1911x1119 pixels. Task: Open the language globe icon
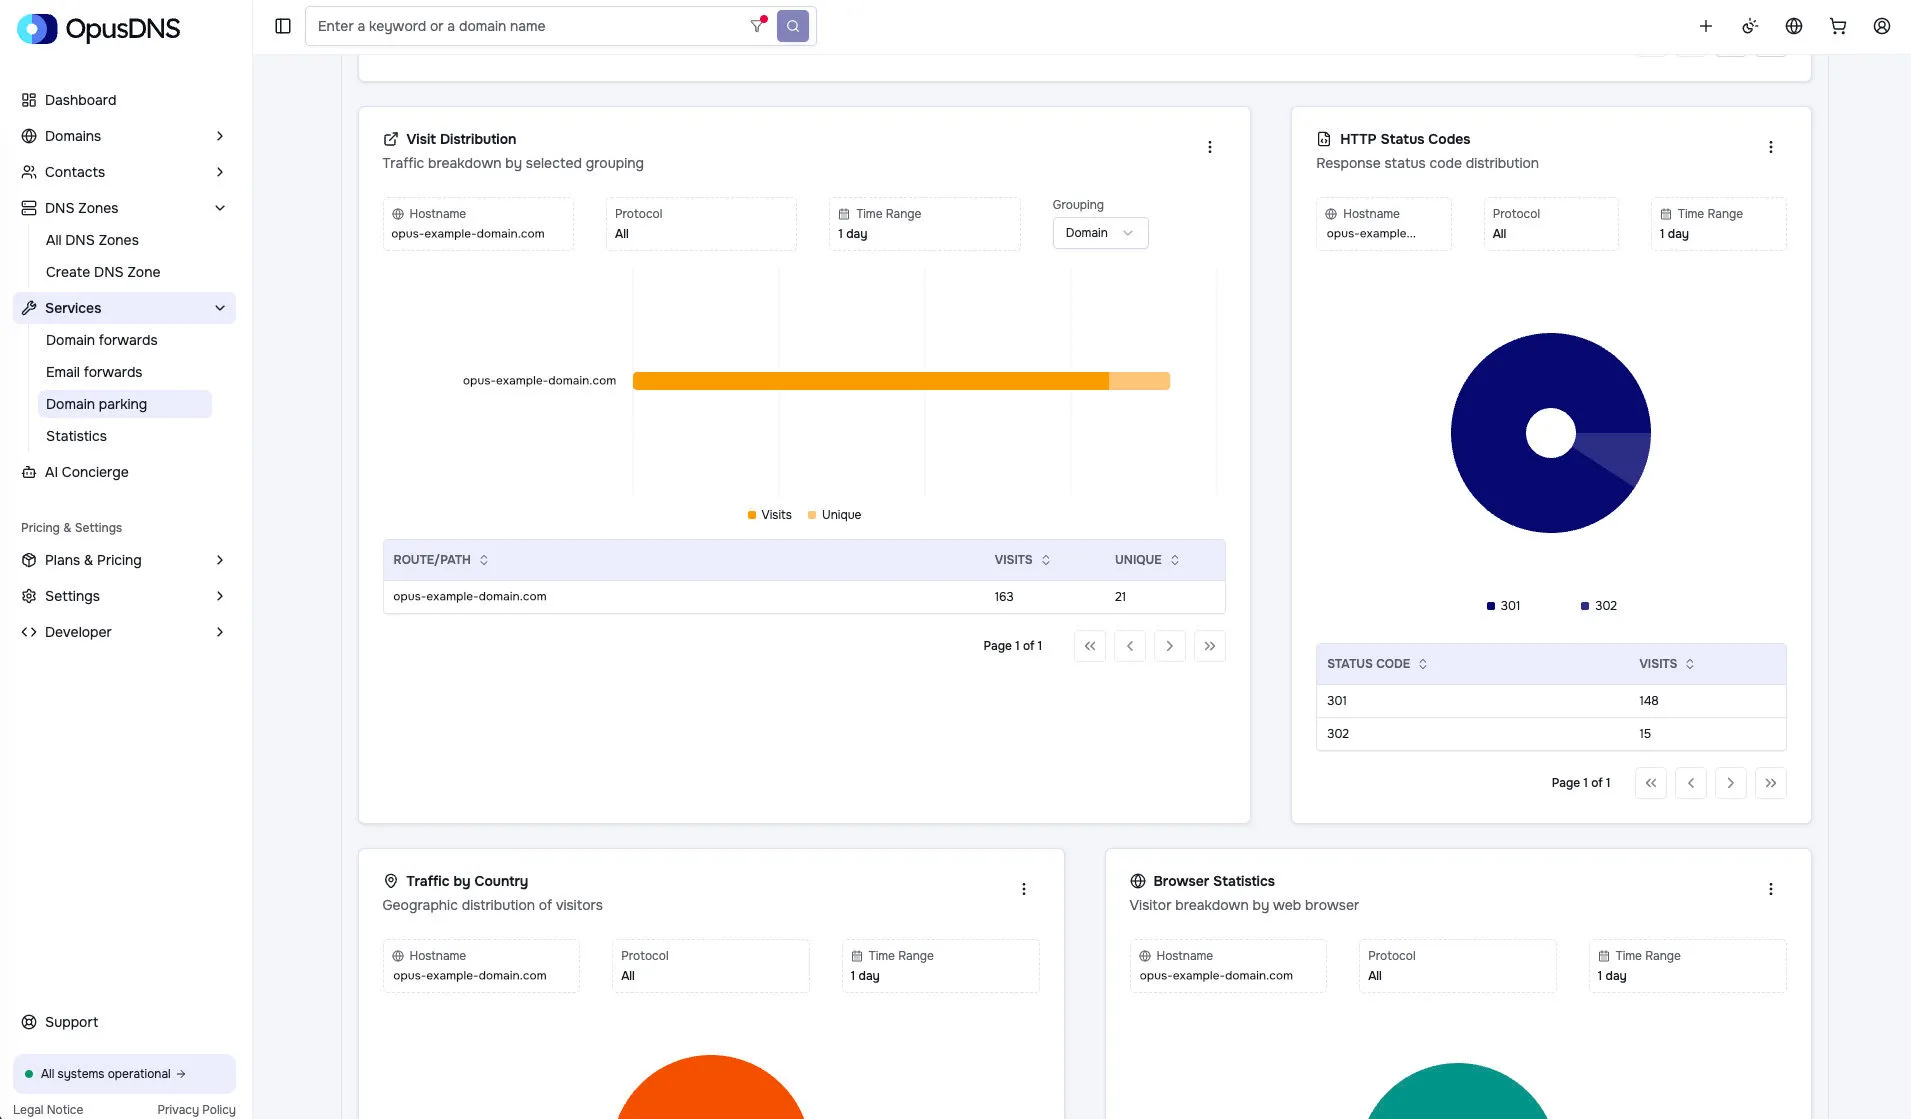[1793, 26]
